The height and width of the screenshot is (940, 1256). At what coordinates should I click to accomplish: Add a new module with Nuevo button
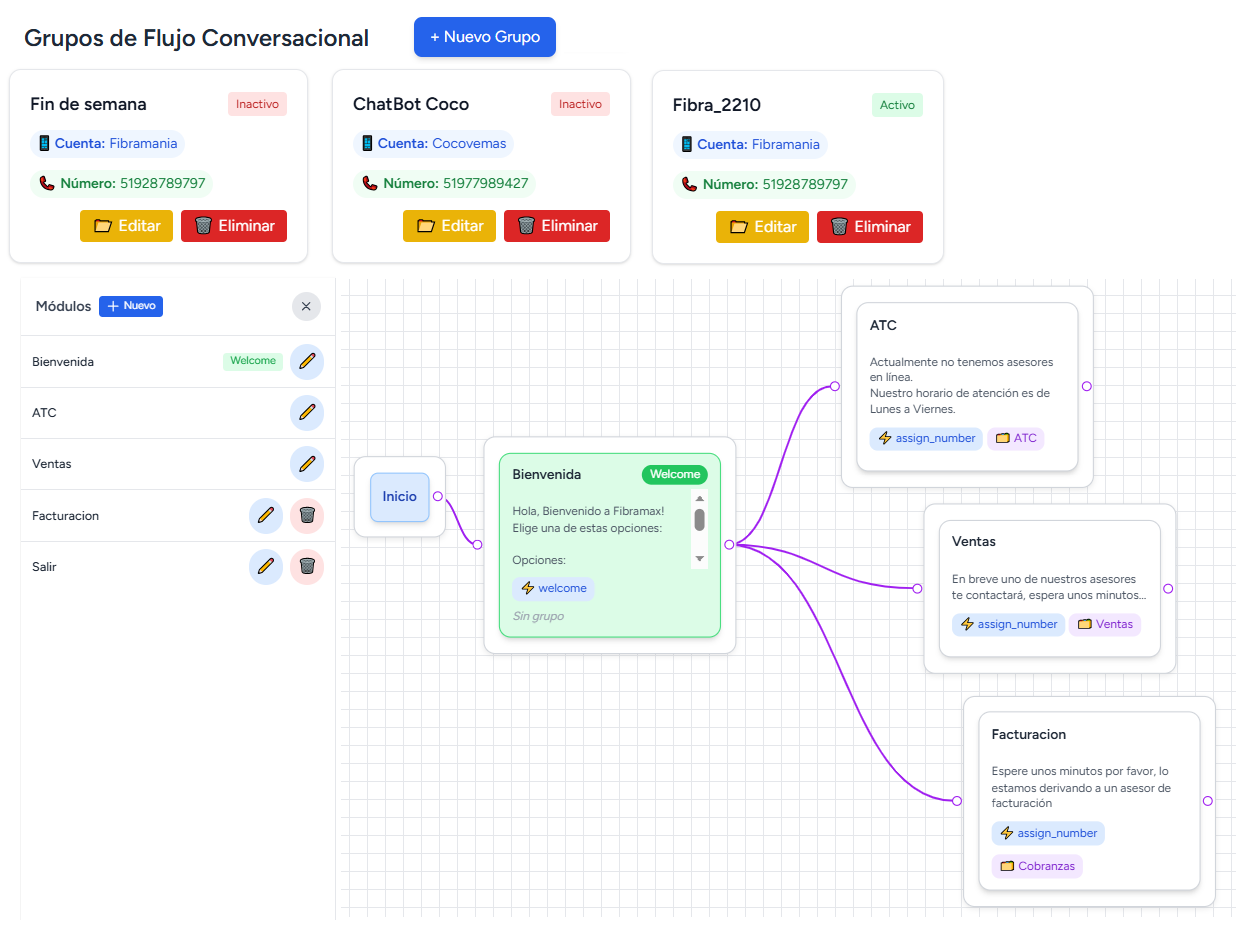coord(131,306)
